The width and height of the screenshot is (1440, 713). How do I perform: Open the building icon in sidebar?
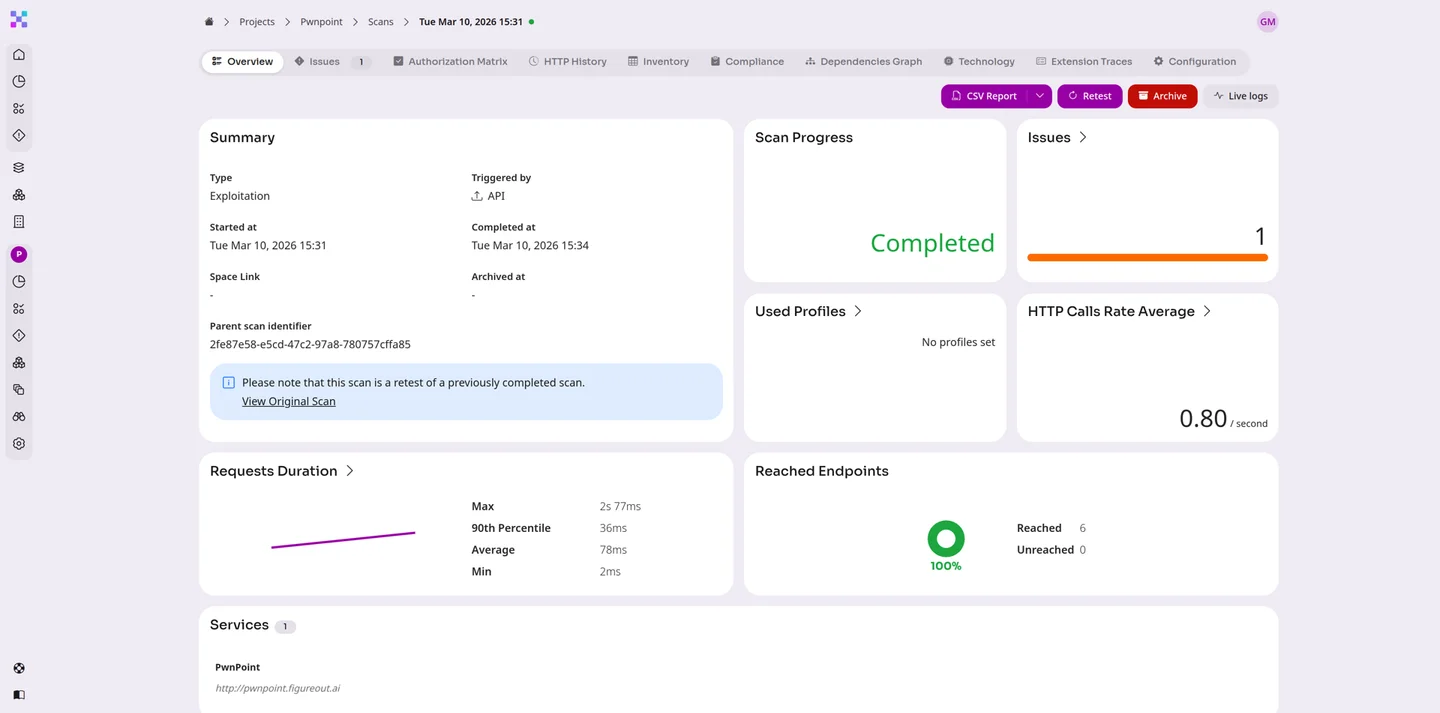tap(19, 222)
